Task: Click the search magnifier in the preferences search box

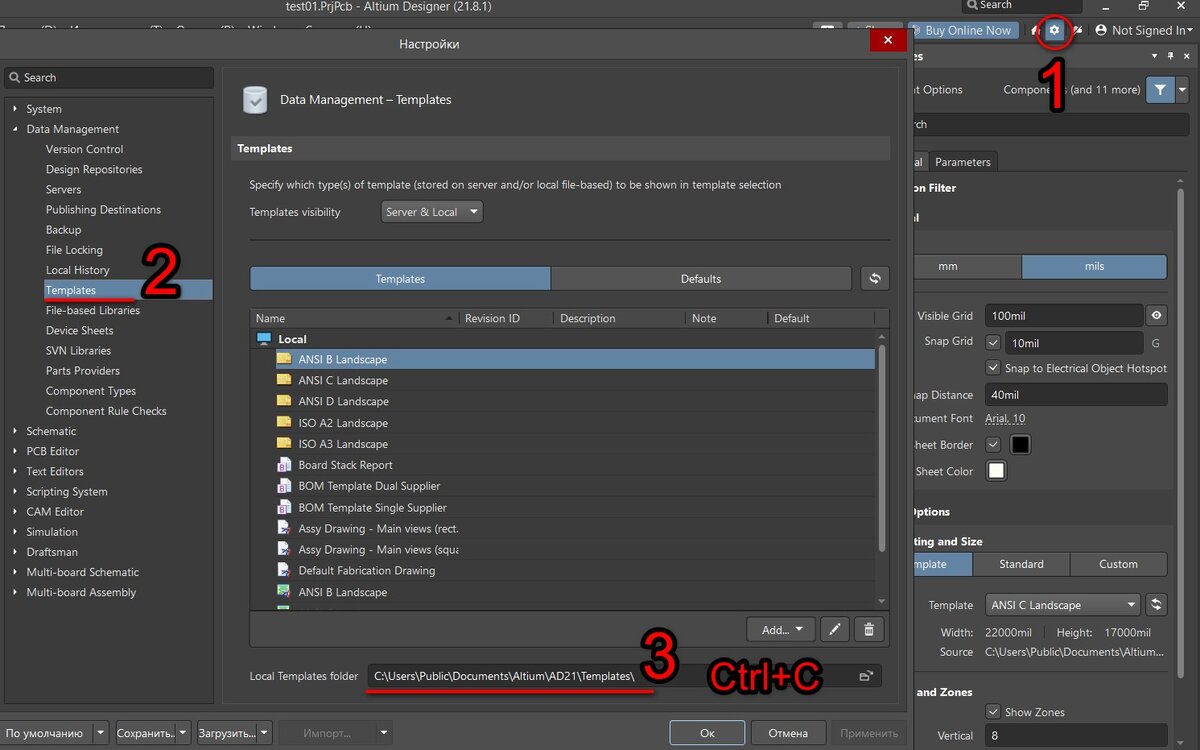Action: (x=14, y=77)
